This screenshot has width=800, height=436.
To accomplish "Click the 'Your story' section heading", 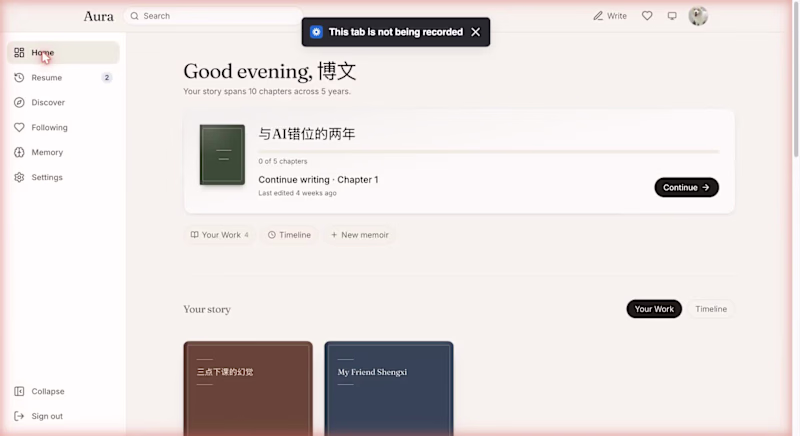I will point(207,309).
